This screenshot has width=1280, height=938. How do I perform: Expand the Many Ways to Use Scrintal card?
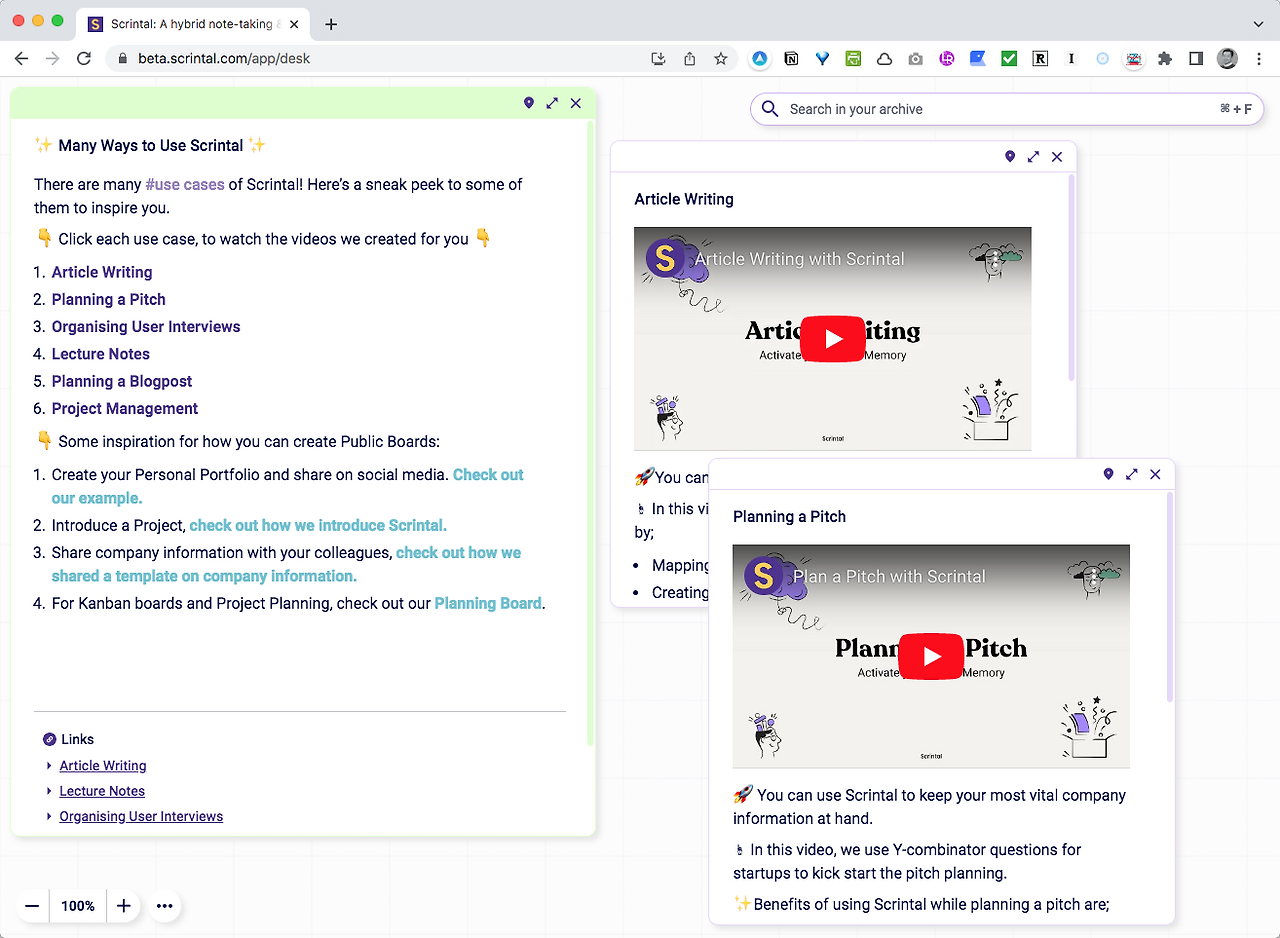(x=552, y=103)
